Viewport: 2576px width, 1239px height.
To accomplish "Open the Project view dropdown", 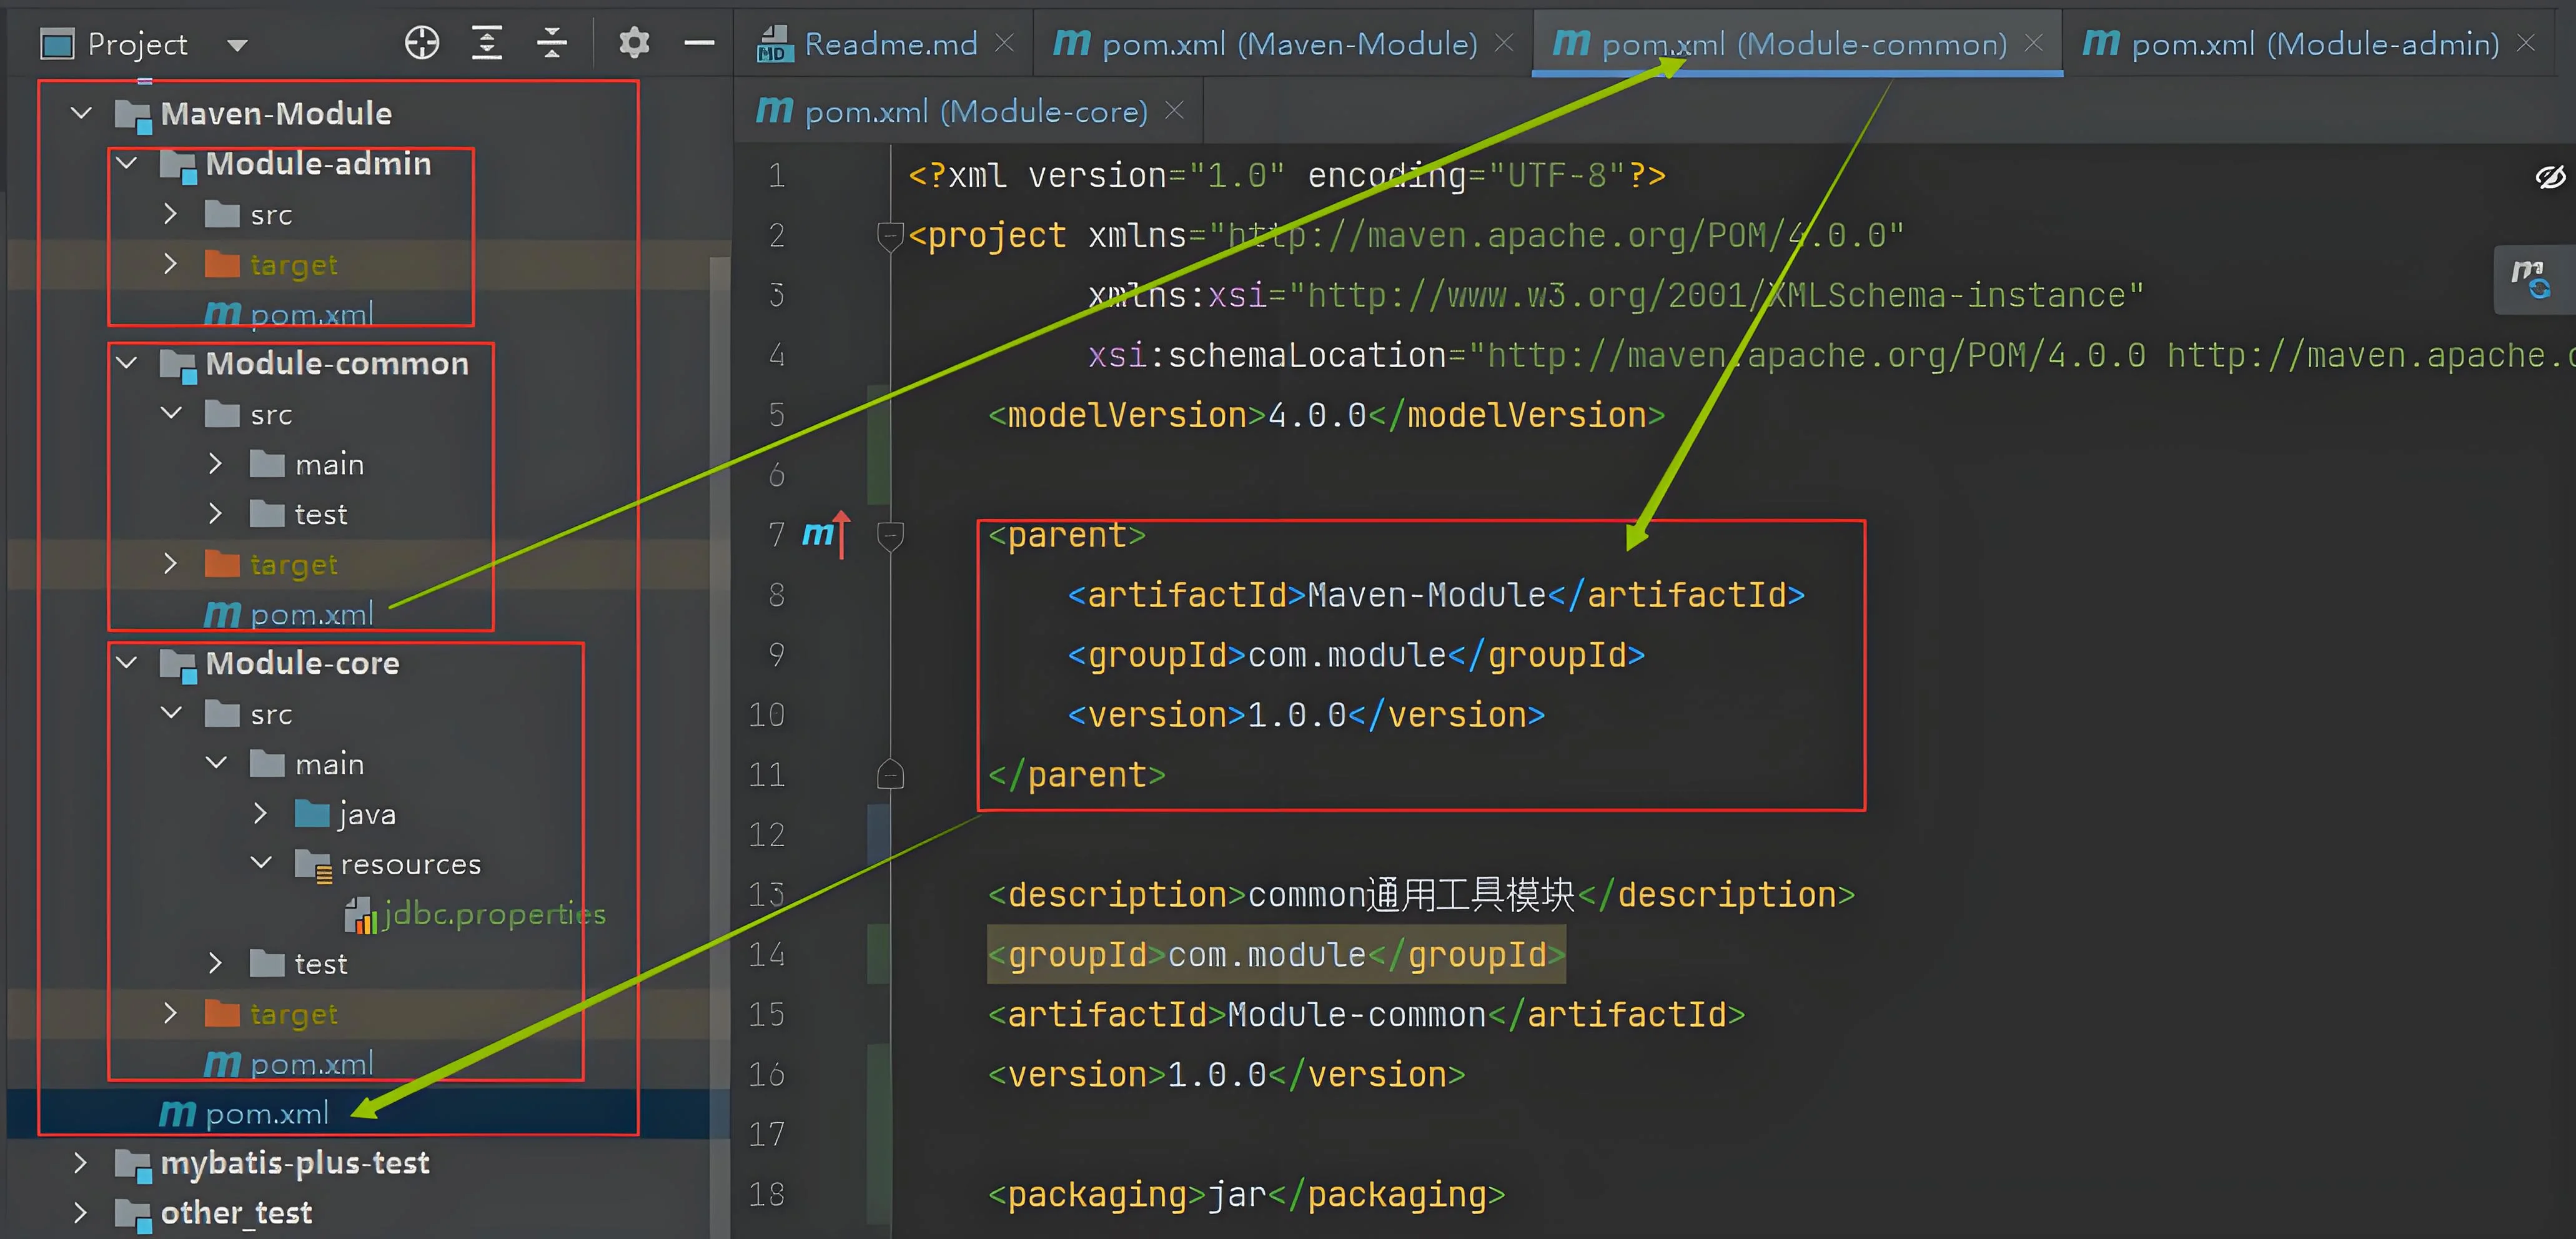I will [237, 45].
